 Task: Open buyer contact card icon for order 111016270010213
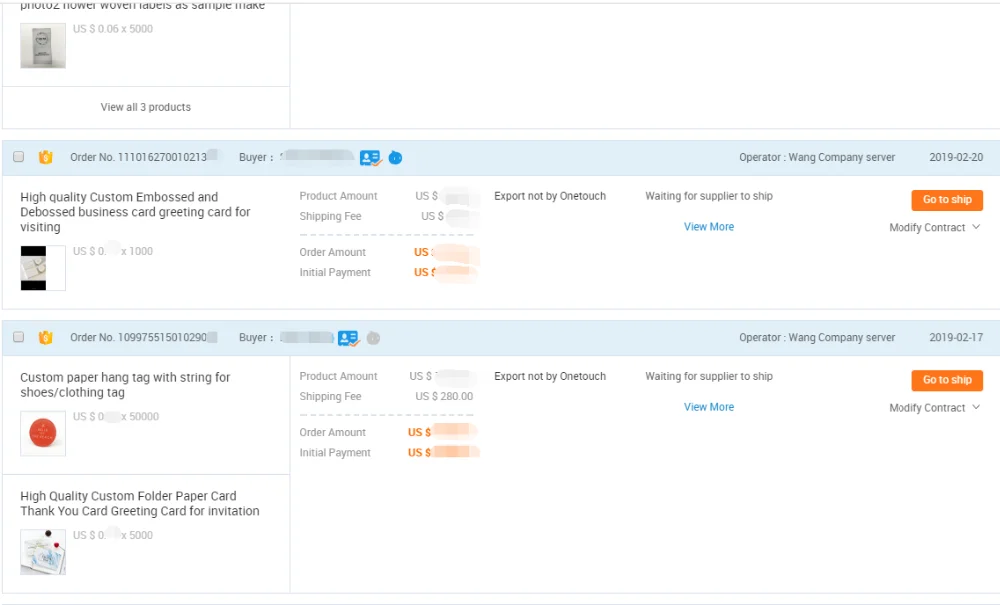tap(370, 158)
